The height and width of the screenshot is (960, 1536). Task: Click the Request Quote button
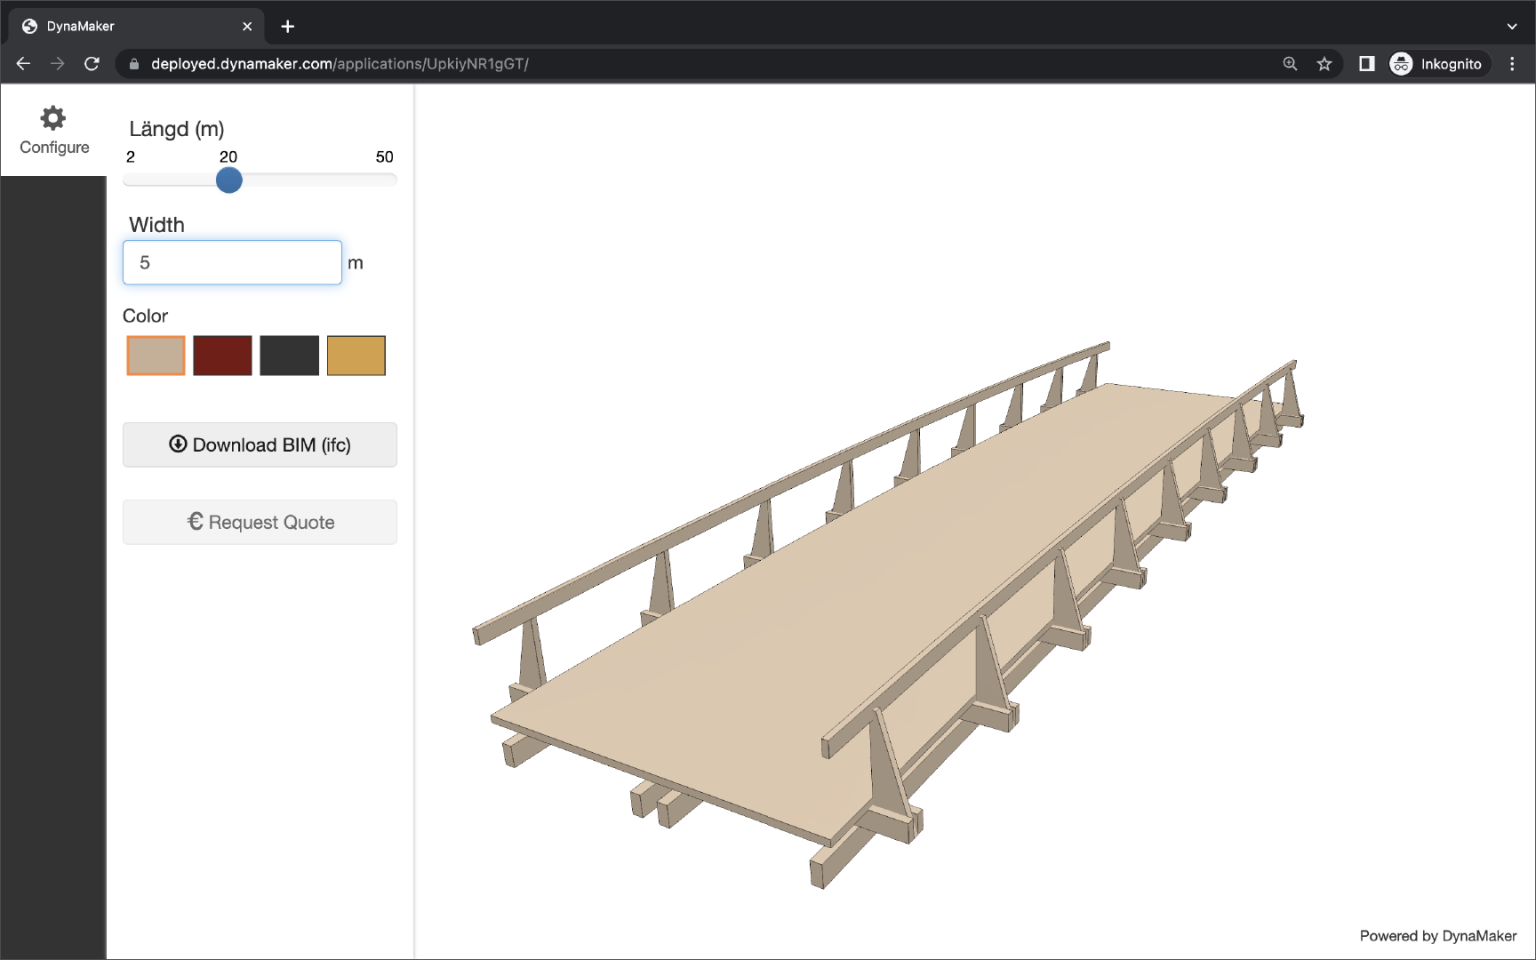[x=259, y=521]
